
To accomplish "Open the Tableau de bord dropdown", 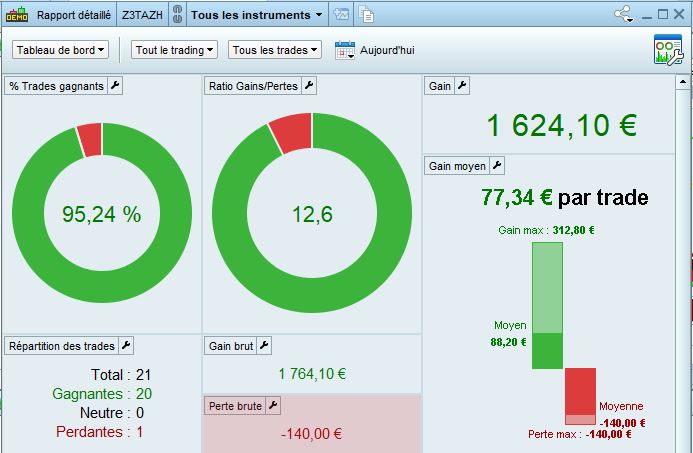I will pos(61,50).
